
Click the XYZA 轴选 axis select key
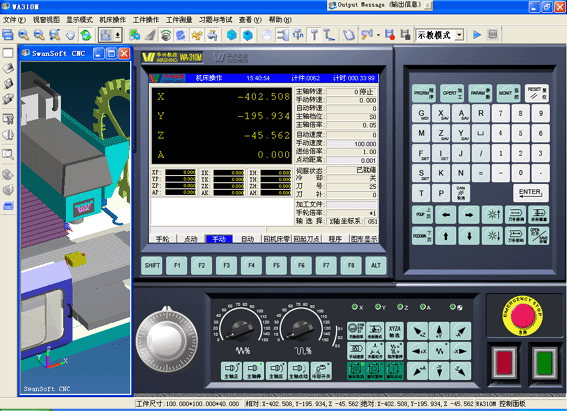pyautogui.click(x=395, y=331)
